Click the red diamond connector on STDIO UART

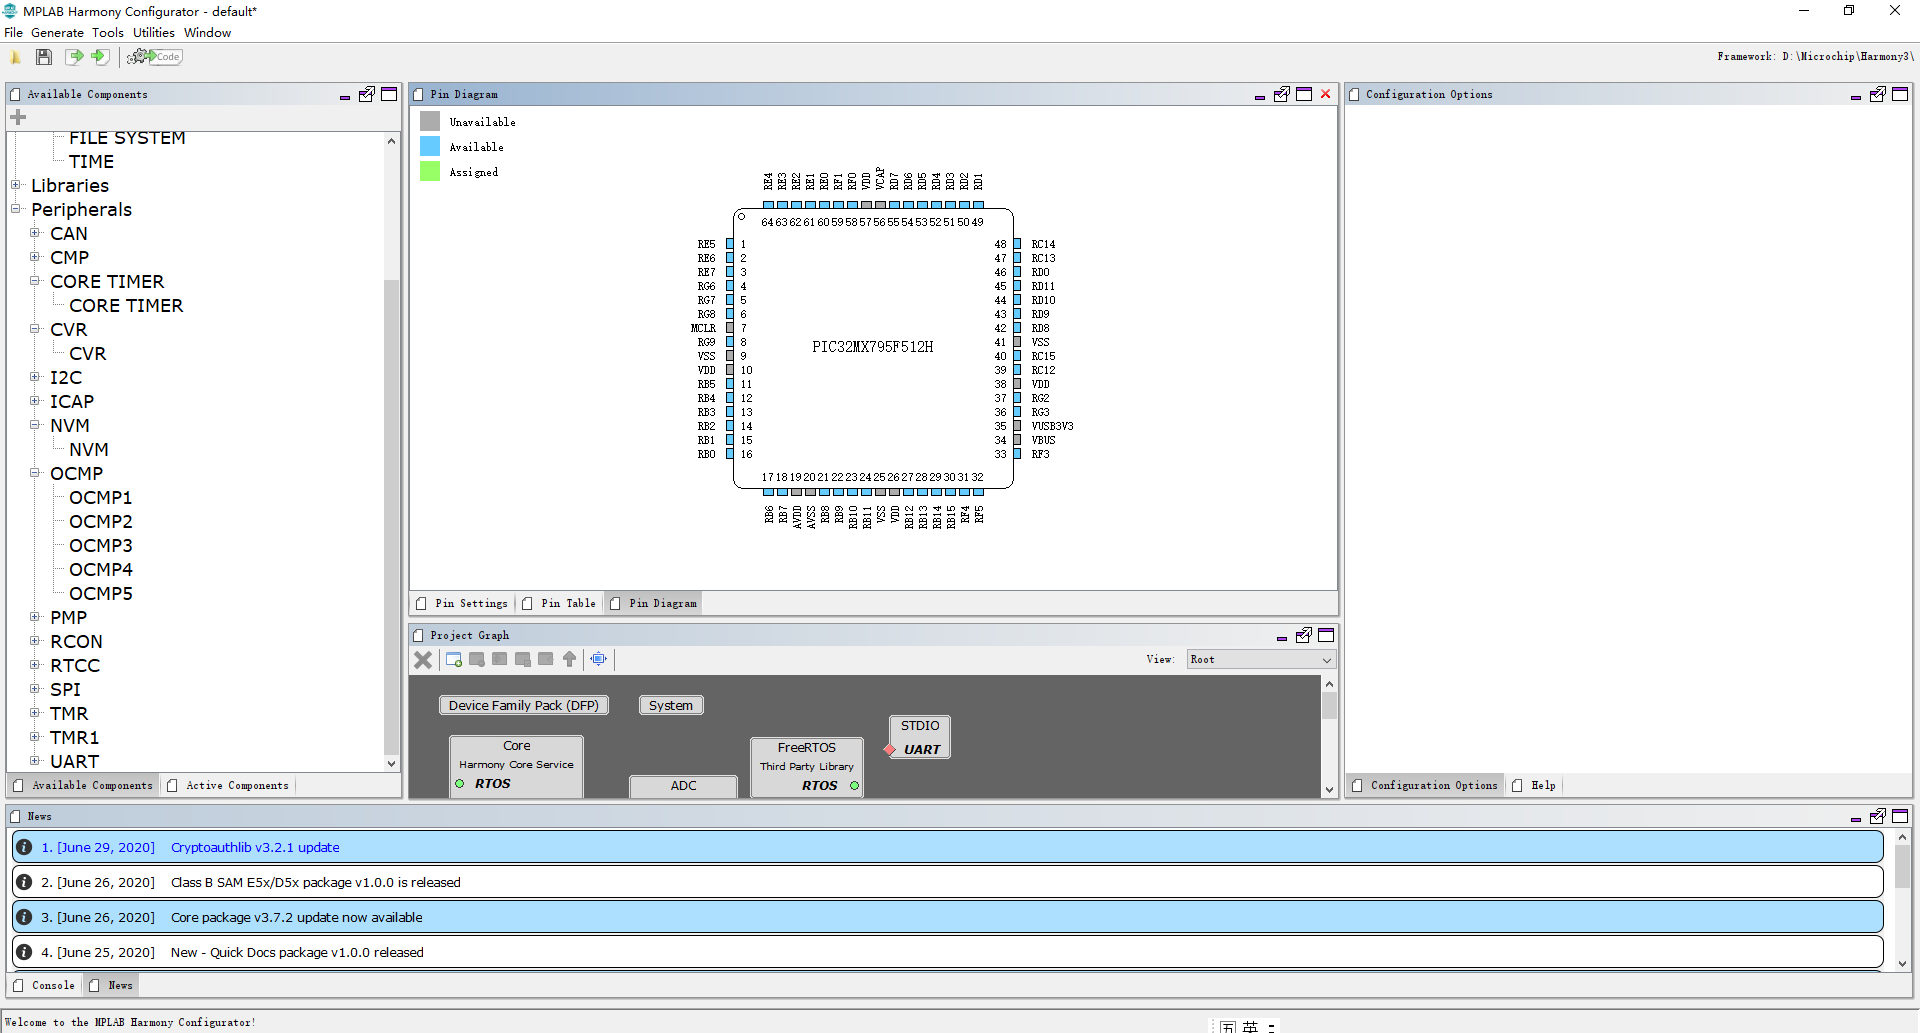(890, 749)
